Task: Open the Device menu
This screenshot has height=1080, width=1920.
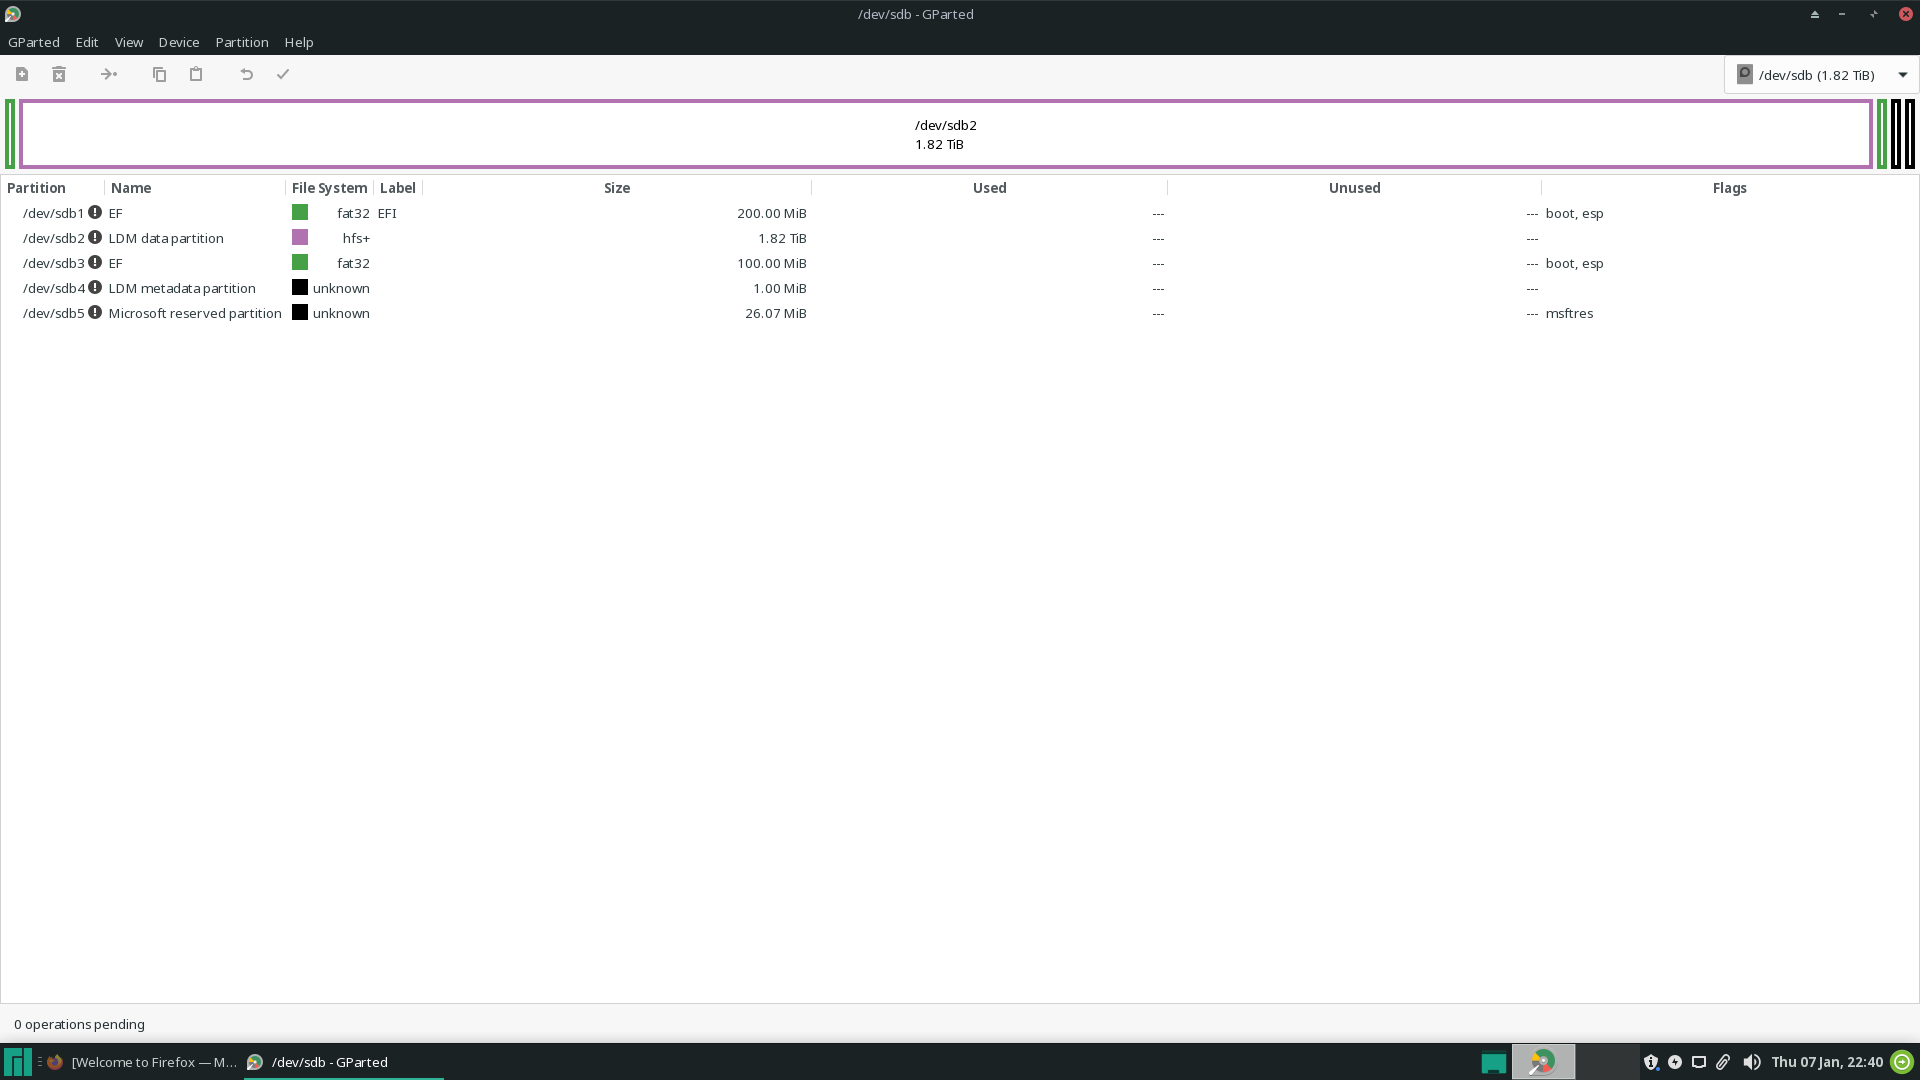Action: [178, 42]
